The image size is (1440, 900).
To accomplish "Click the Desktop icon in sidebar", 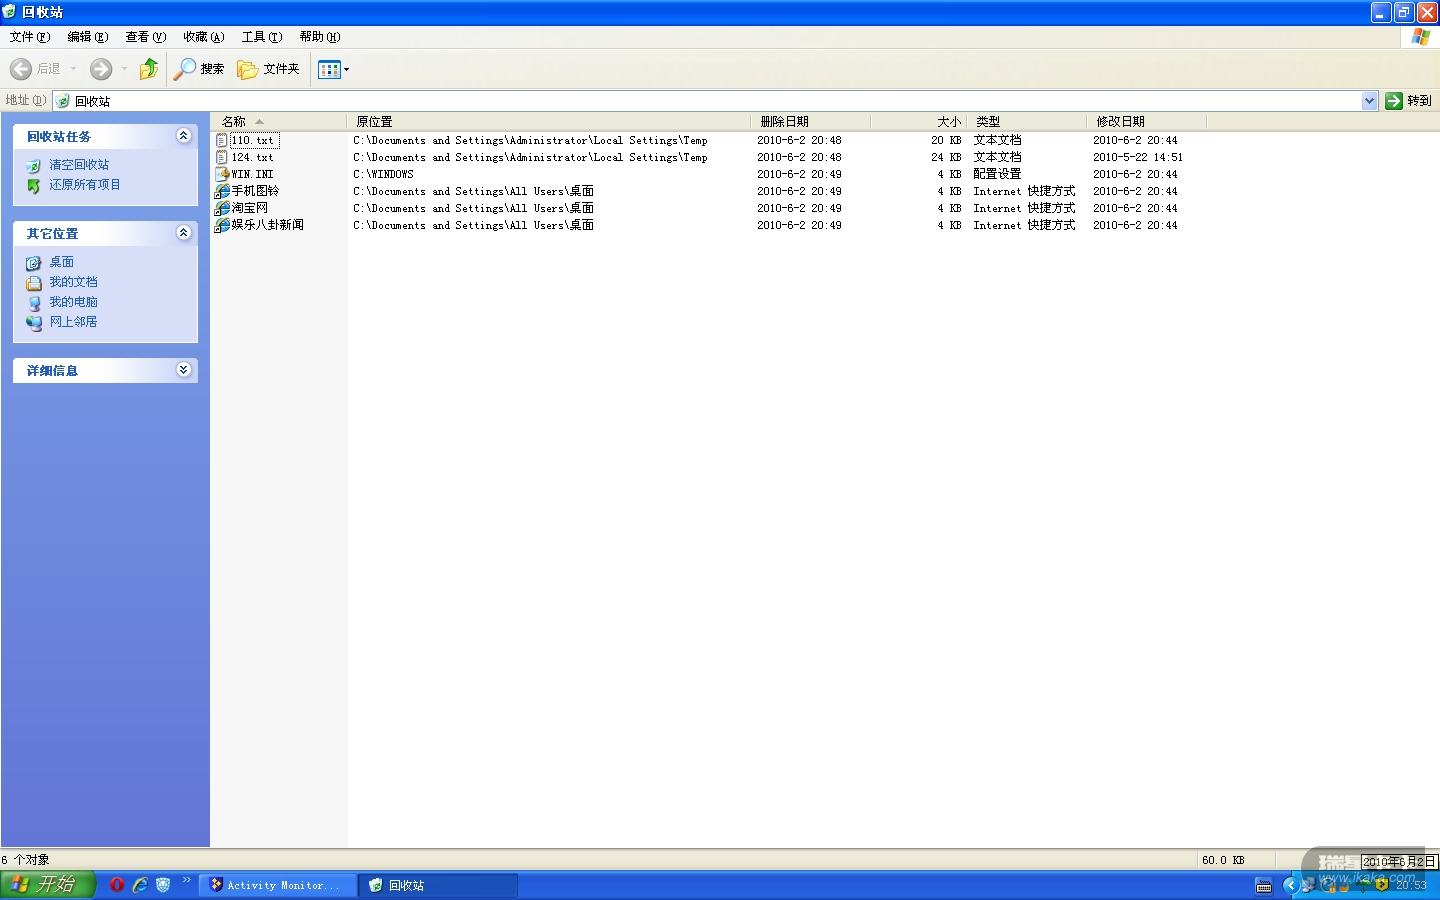I will point(34,263).
